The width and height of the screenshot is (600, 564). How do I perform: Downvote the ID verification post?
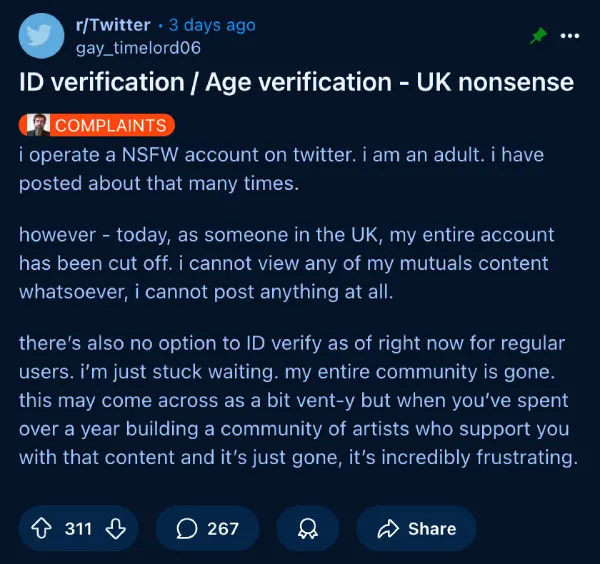116,528
